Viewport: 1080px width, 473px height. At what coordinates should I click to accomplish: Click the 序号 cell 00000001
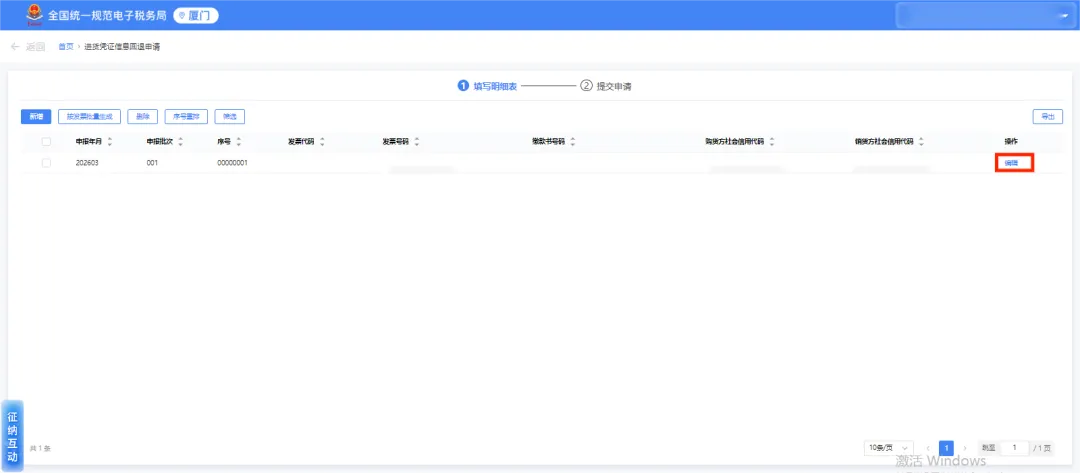tap(232, 163)
